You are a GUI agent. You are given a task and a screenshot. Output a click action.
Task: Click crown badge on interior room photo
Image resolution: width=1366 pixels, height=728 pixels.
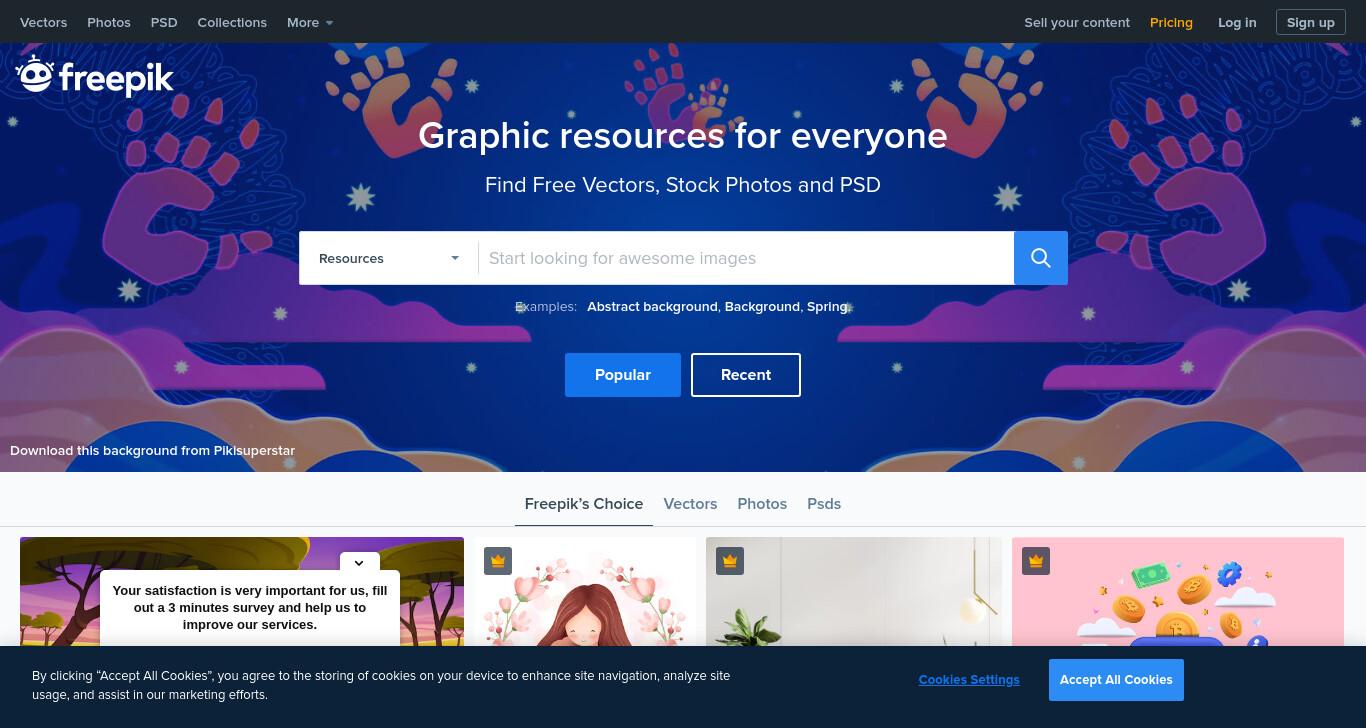click(730, 561)
